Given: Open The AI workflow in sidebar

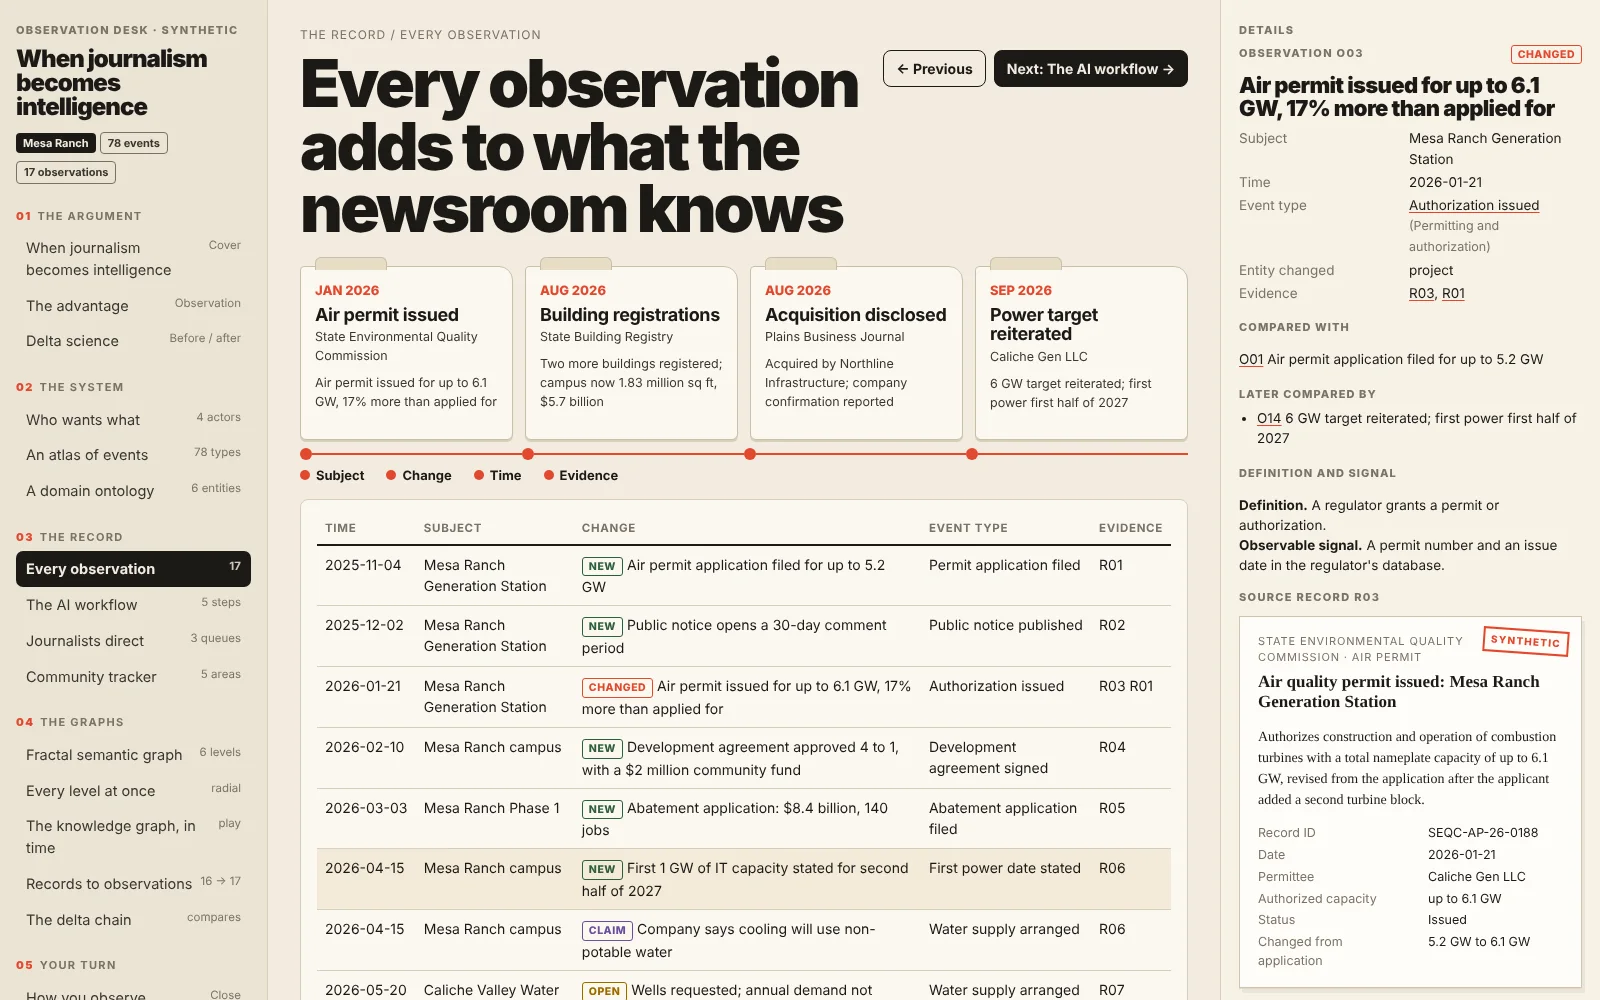Looking at the screenshot, I should click(133, 605).
